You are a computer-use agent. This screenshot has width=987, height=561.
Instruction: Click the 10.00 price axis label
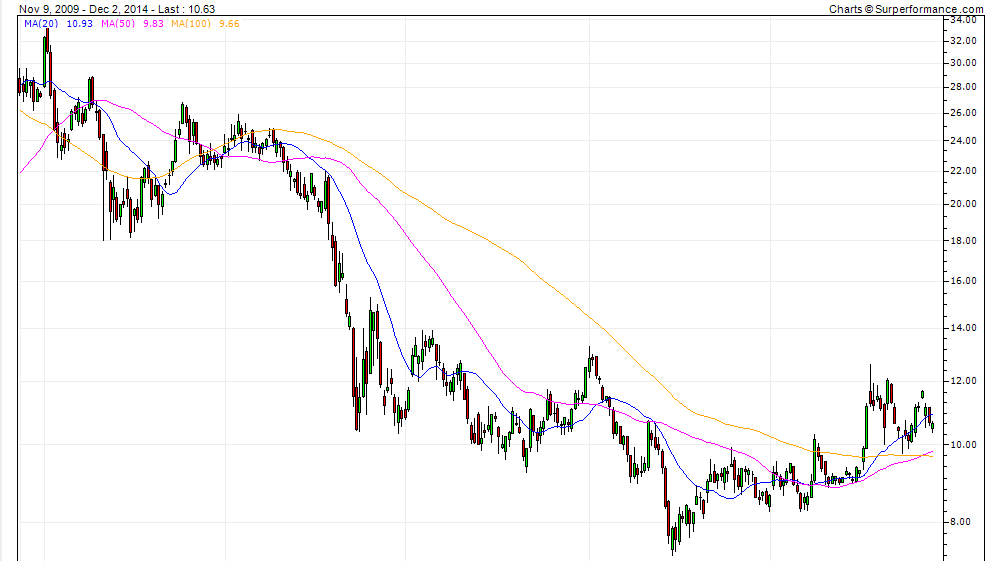(963, 445)
